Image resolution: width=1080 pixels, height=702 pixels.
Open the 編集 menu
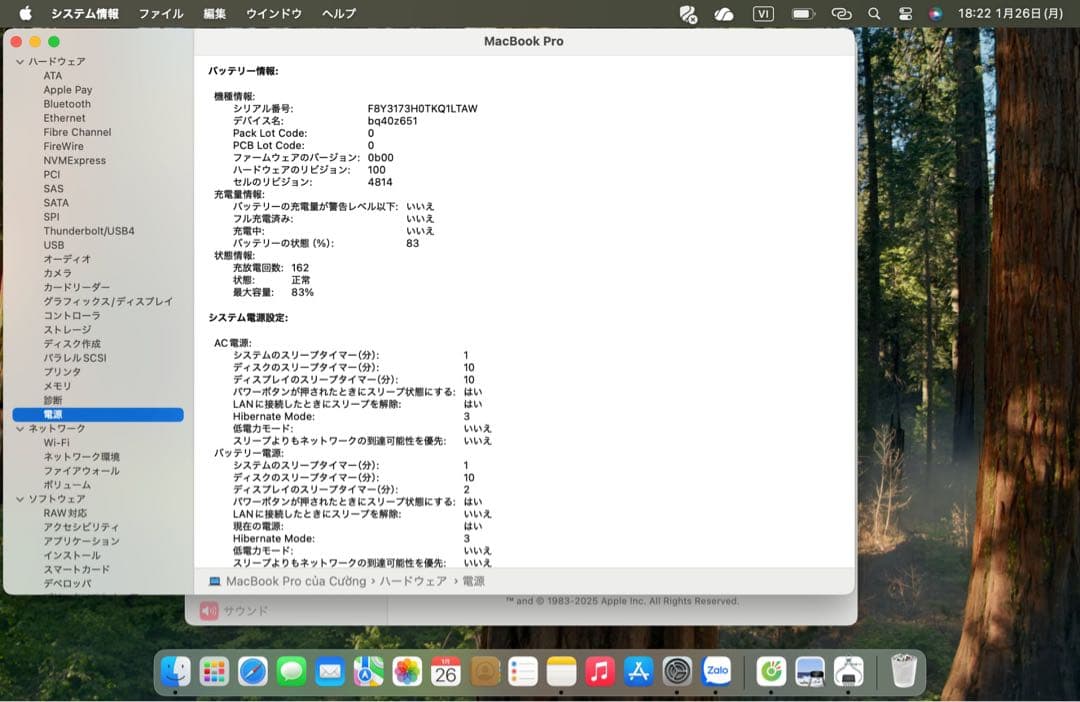click(215, 13)
